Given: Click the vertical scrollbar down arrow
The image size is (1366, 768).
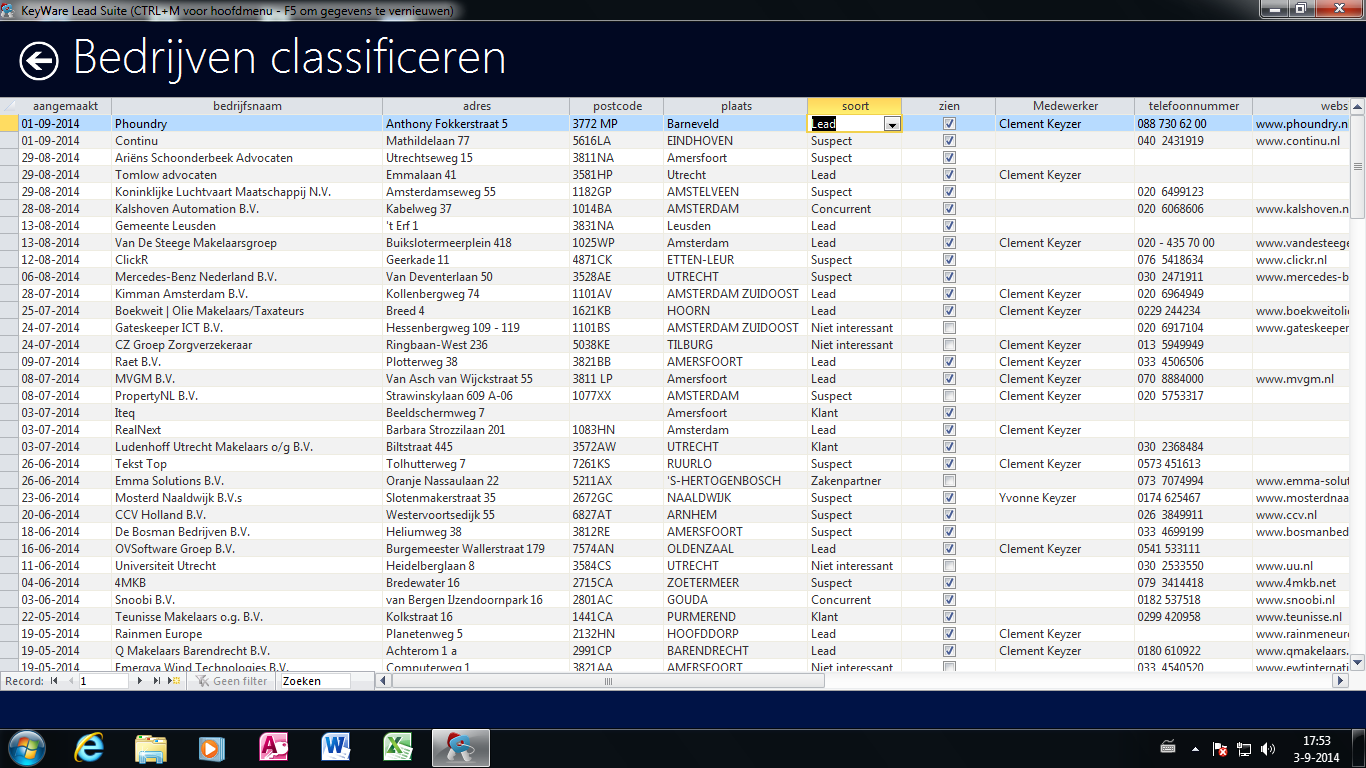Looking at the screenshot, I should pyautogui.click(x=1358, y=661).
